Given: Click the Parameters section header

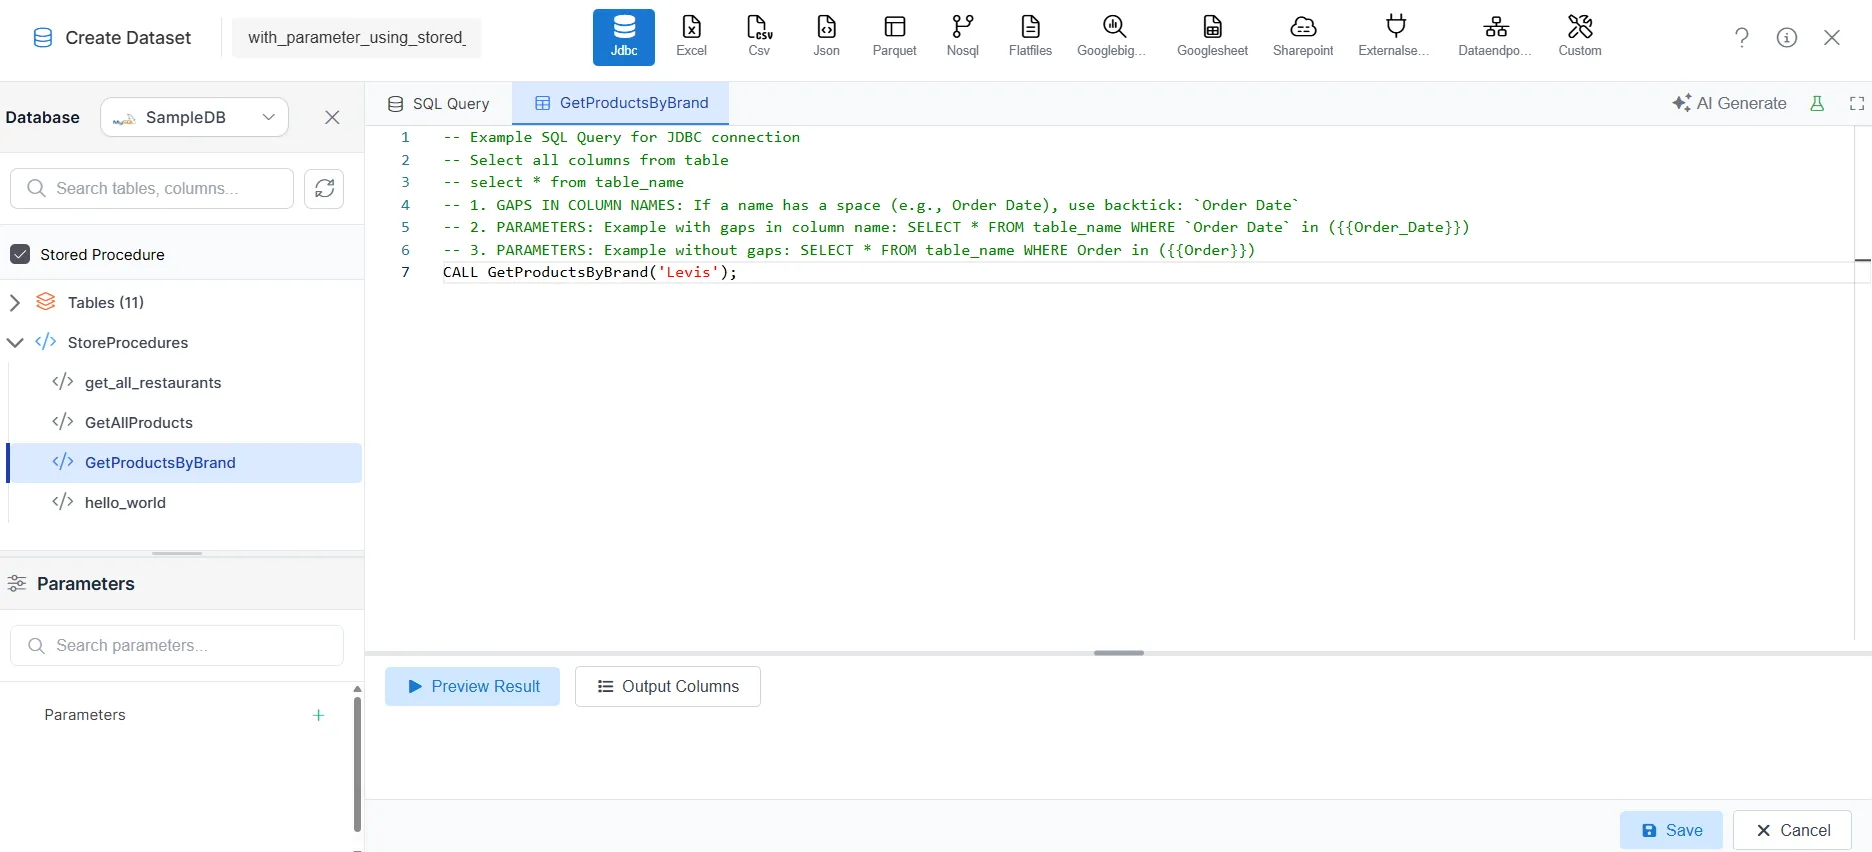Looking at the screenshot, I should 85,583.
